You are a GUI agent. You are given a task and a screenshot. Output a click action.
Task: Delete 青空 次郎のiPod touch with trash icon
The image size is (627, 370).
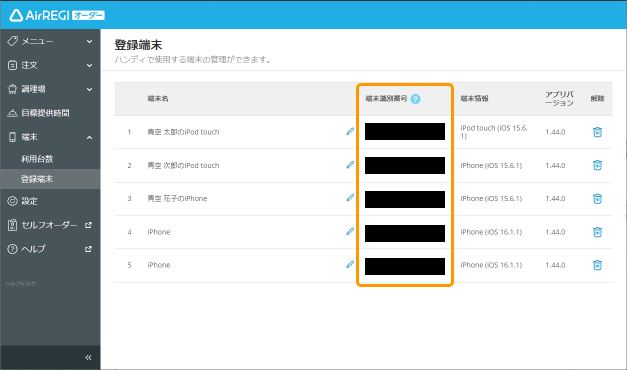tap(597, 165)
